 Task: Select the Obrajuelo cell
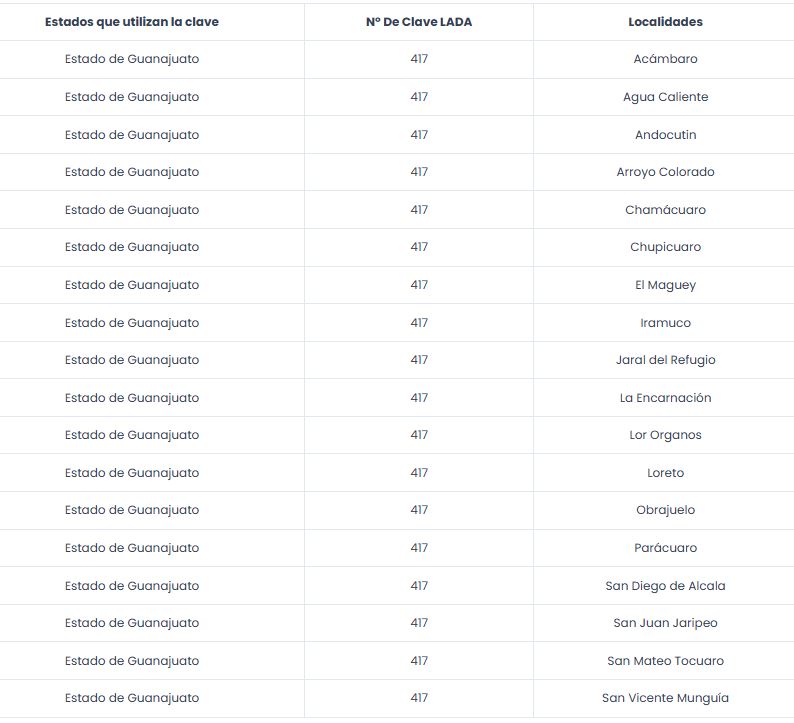[665, 510]
